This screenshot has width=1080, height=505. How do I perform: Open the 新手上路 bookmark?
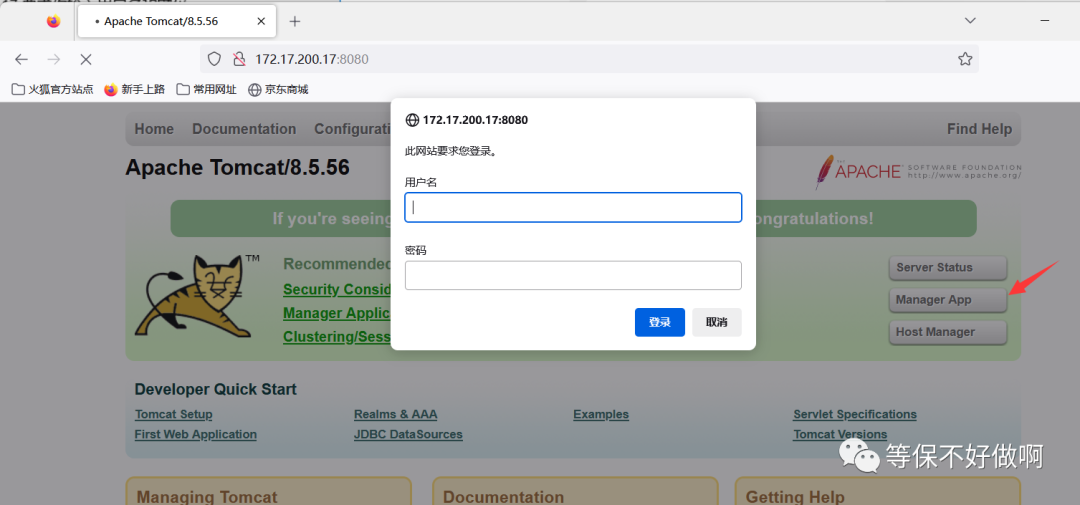point(135,89)
